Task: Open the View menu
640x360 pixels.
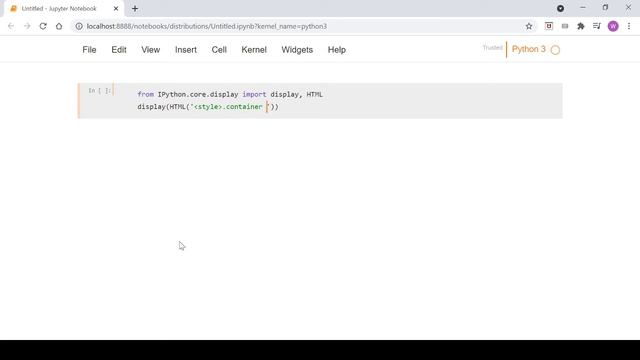Action: pyautogui.click(x=151, y=50)
